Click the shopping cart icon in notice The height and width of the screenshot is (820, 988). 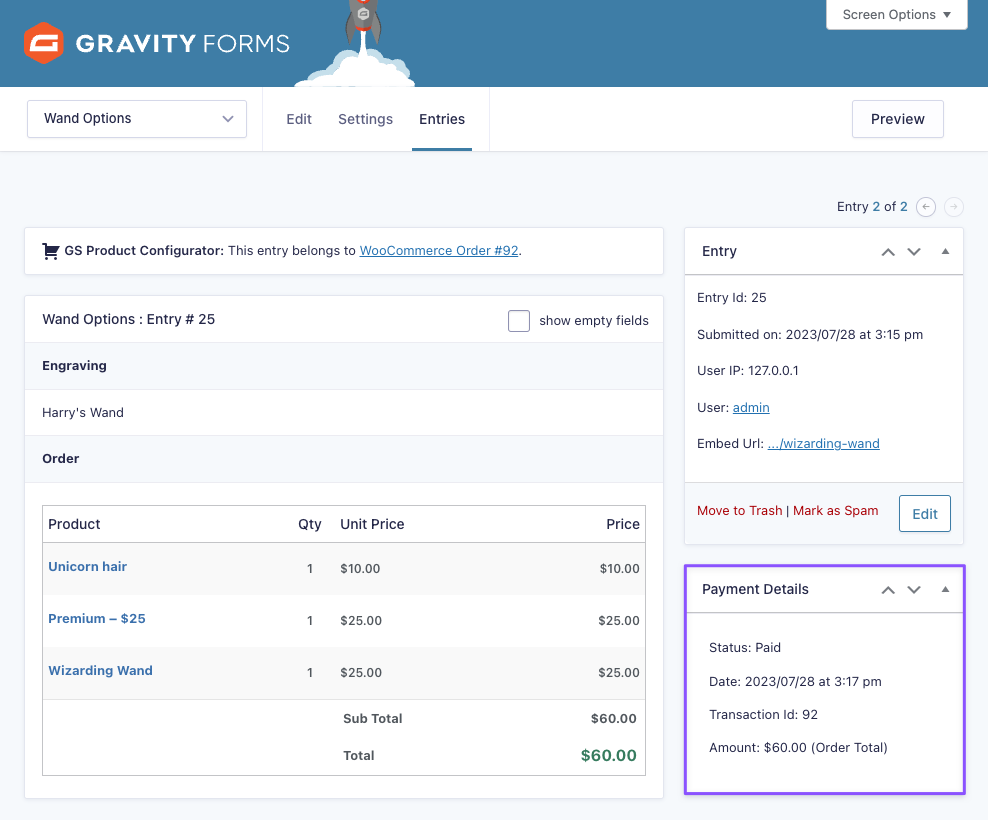coord(50,251)
